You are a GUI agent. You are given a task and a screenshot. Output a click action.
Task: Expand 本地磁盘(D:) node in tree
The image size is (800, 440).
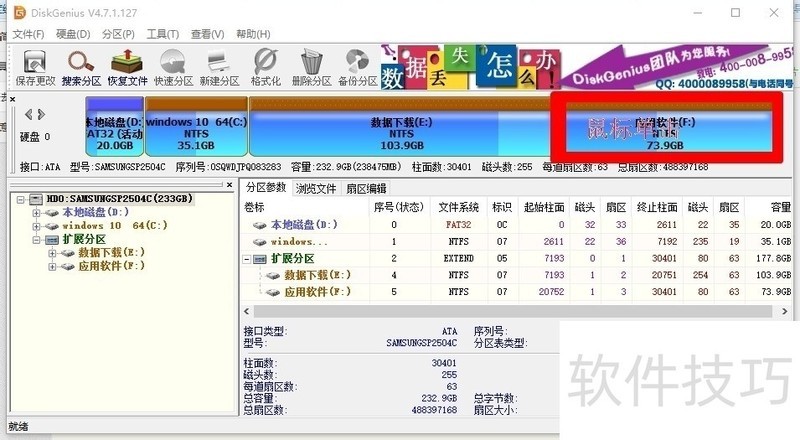pos(36,212)
